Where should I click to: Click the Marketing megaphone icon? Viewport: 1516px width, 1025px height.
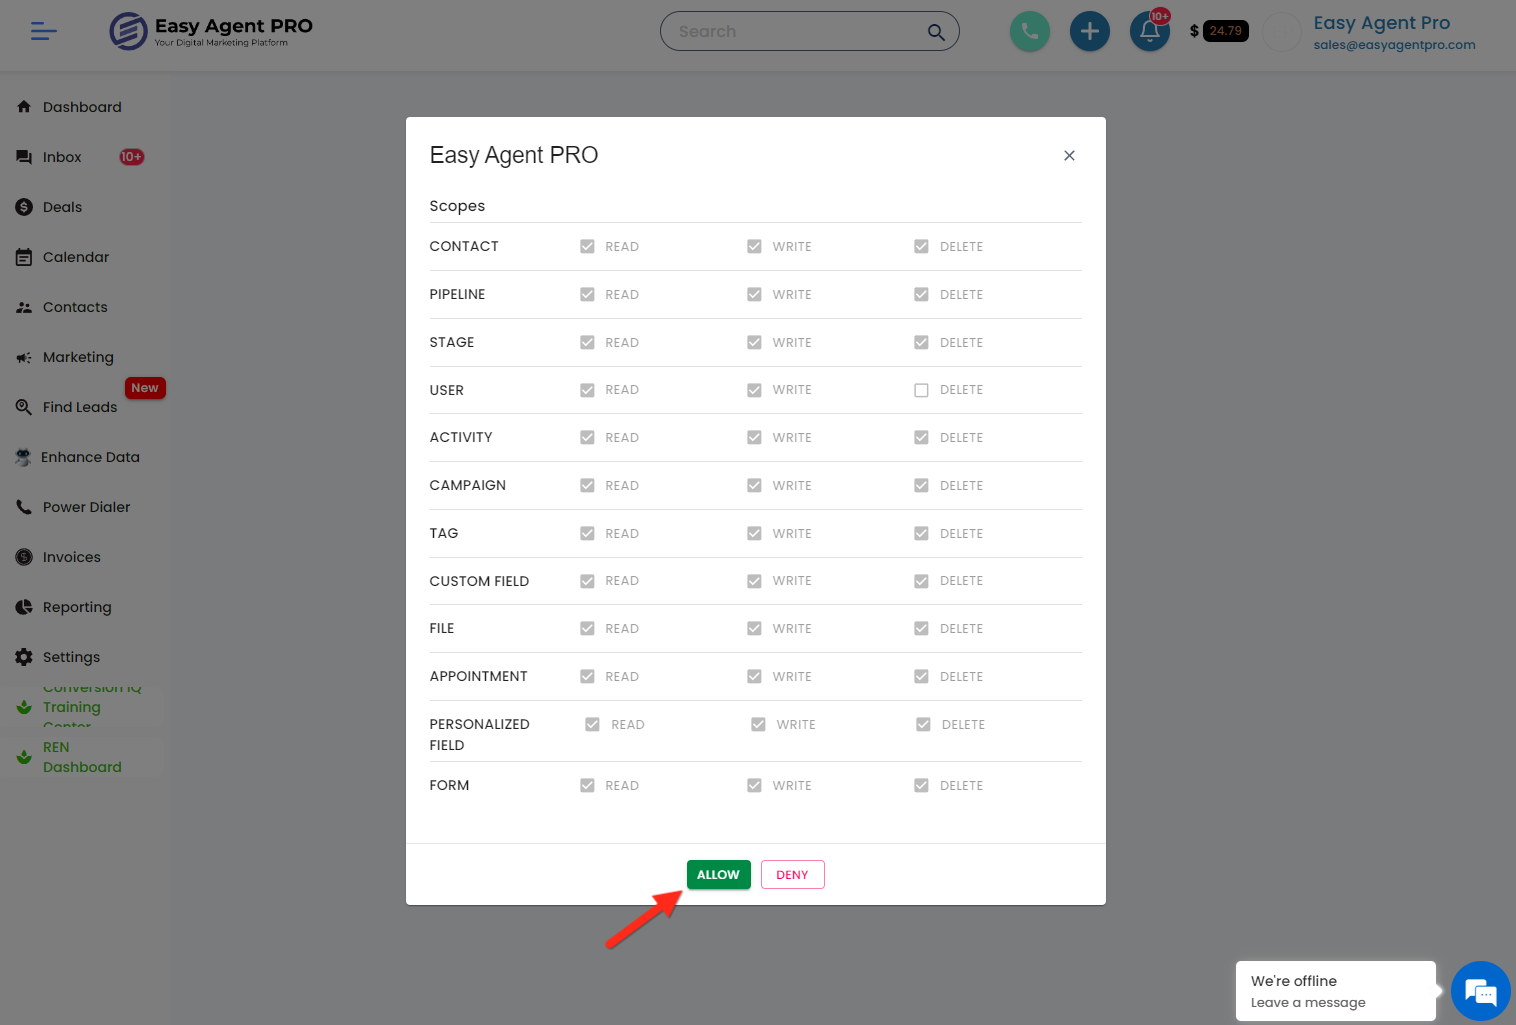pos(24,357)
